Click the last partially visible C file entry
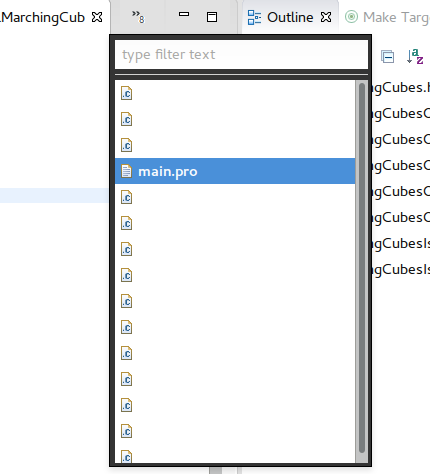Screen dimensions: 430x474 pyautogui.click(x=235, y=457)
